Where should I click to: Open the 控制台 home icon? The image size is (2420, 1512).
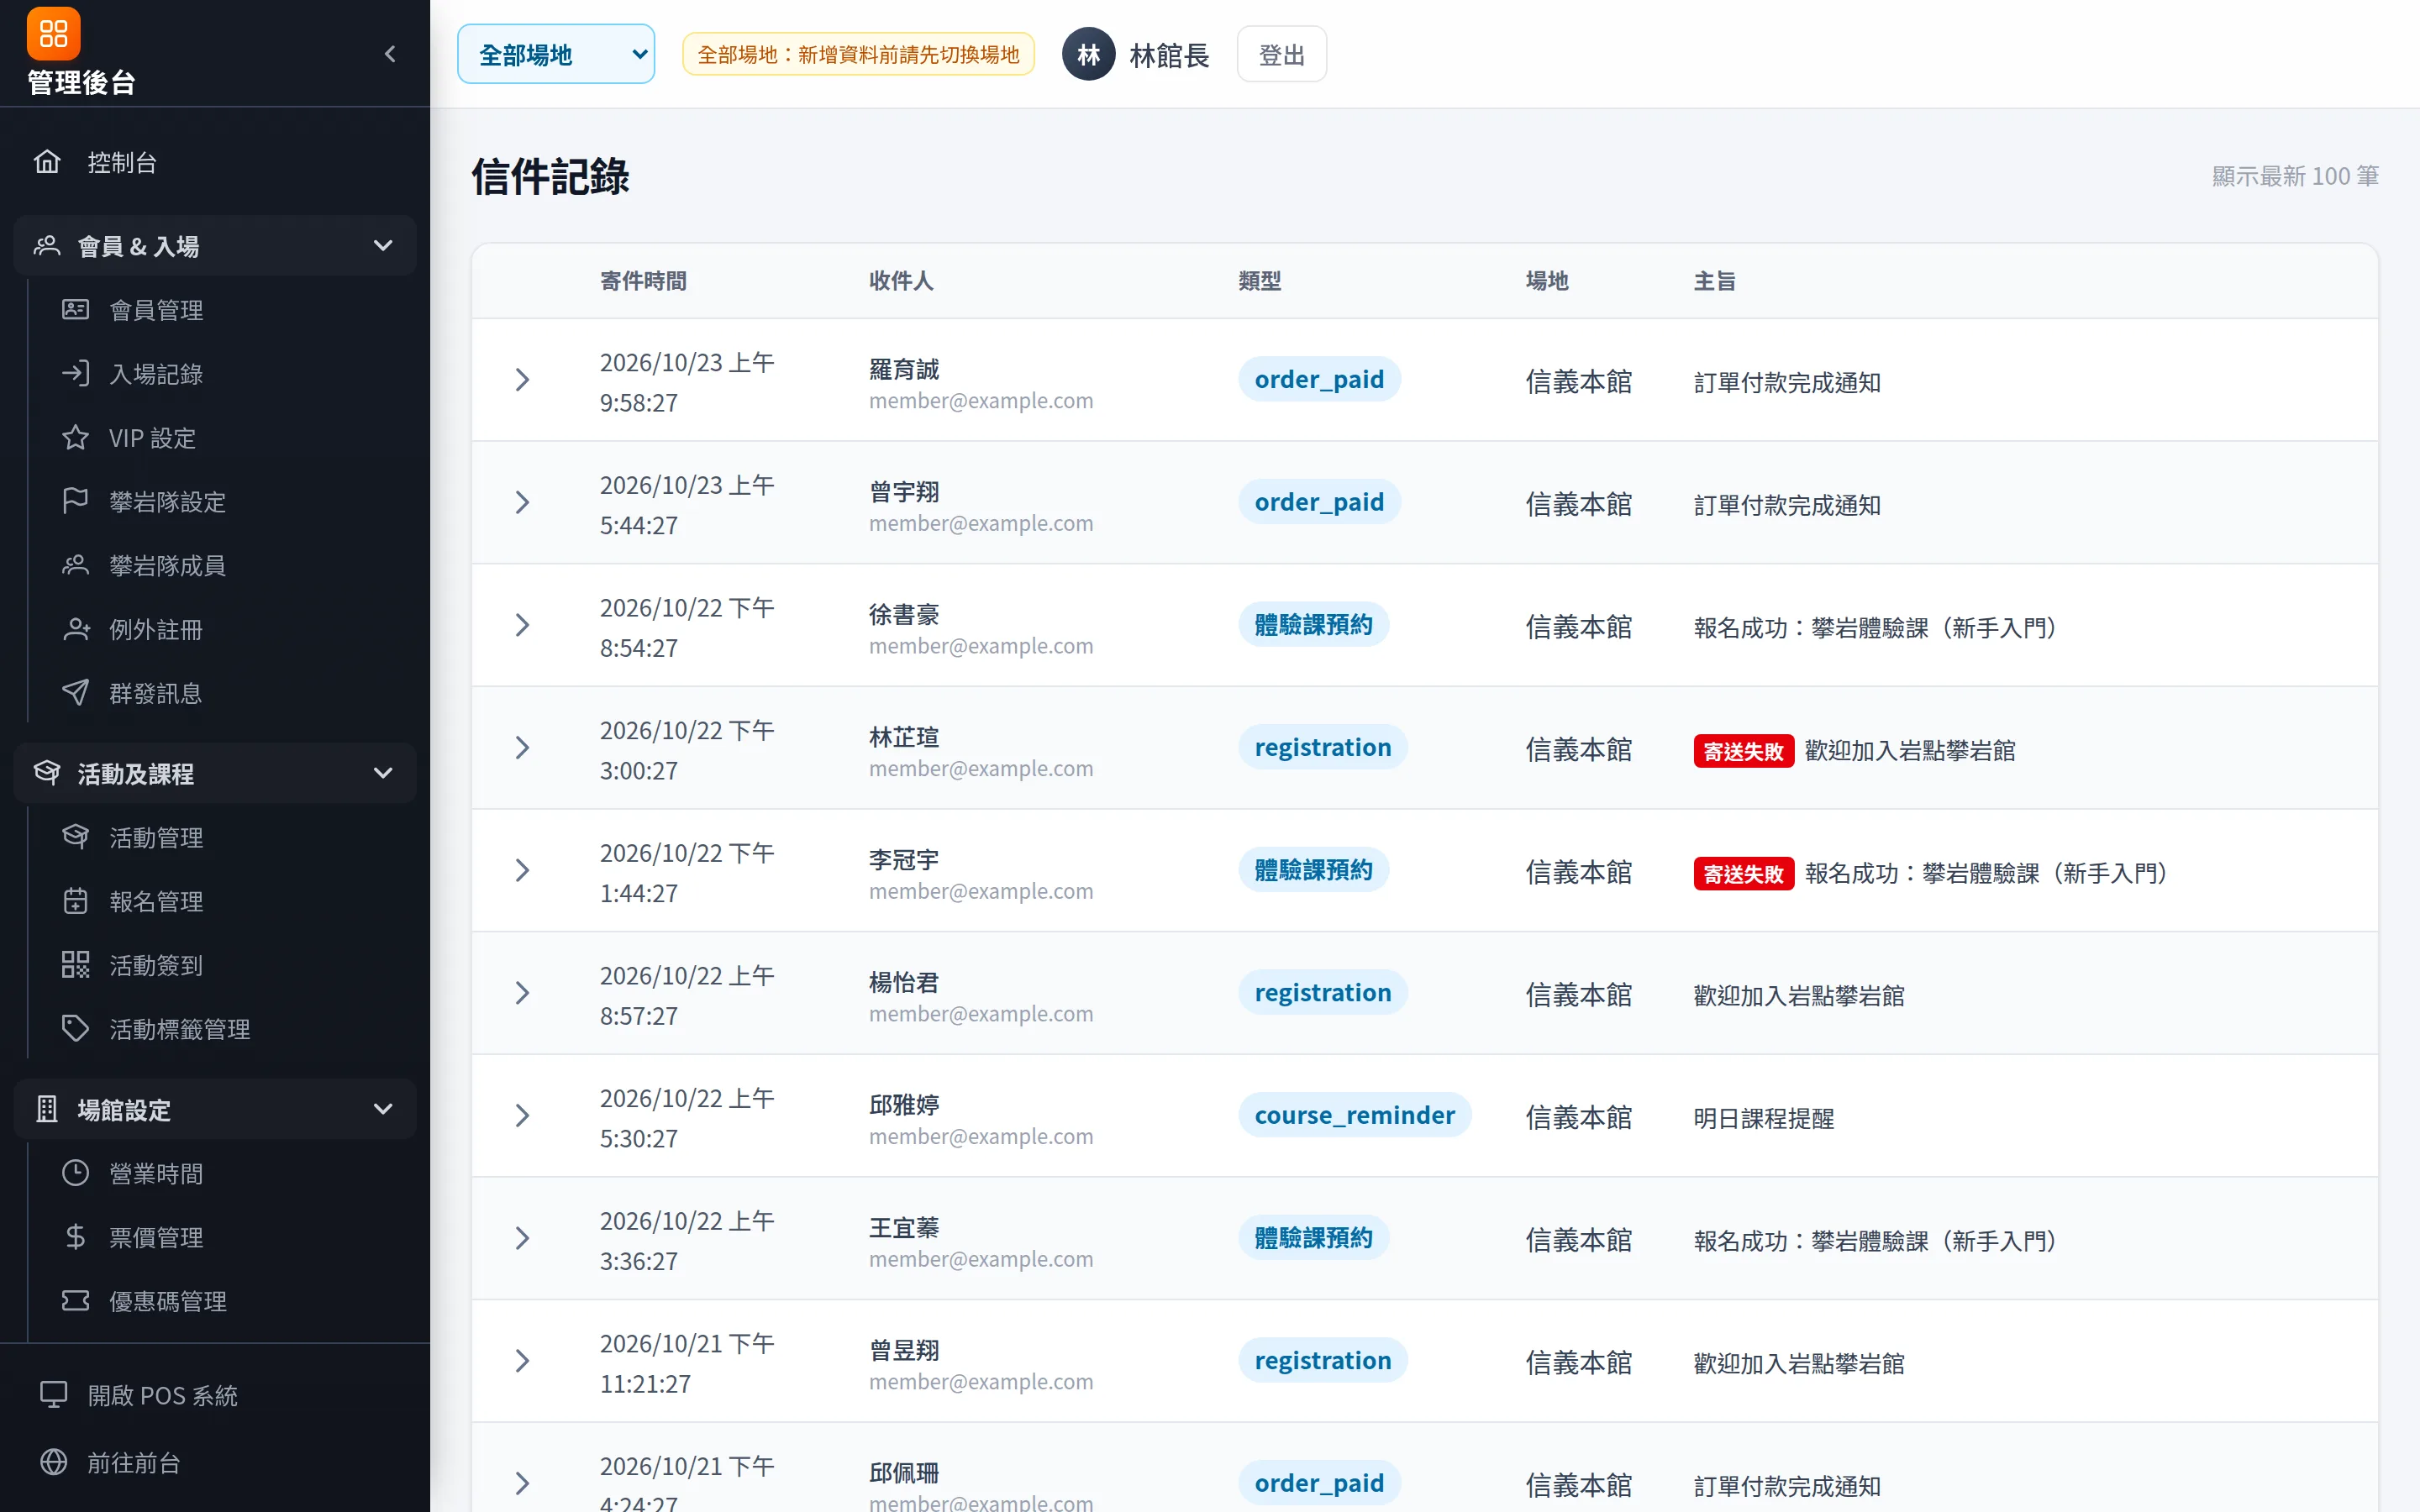(47, 161)
